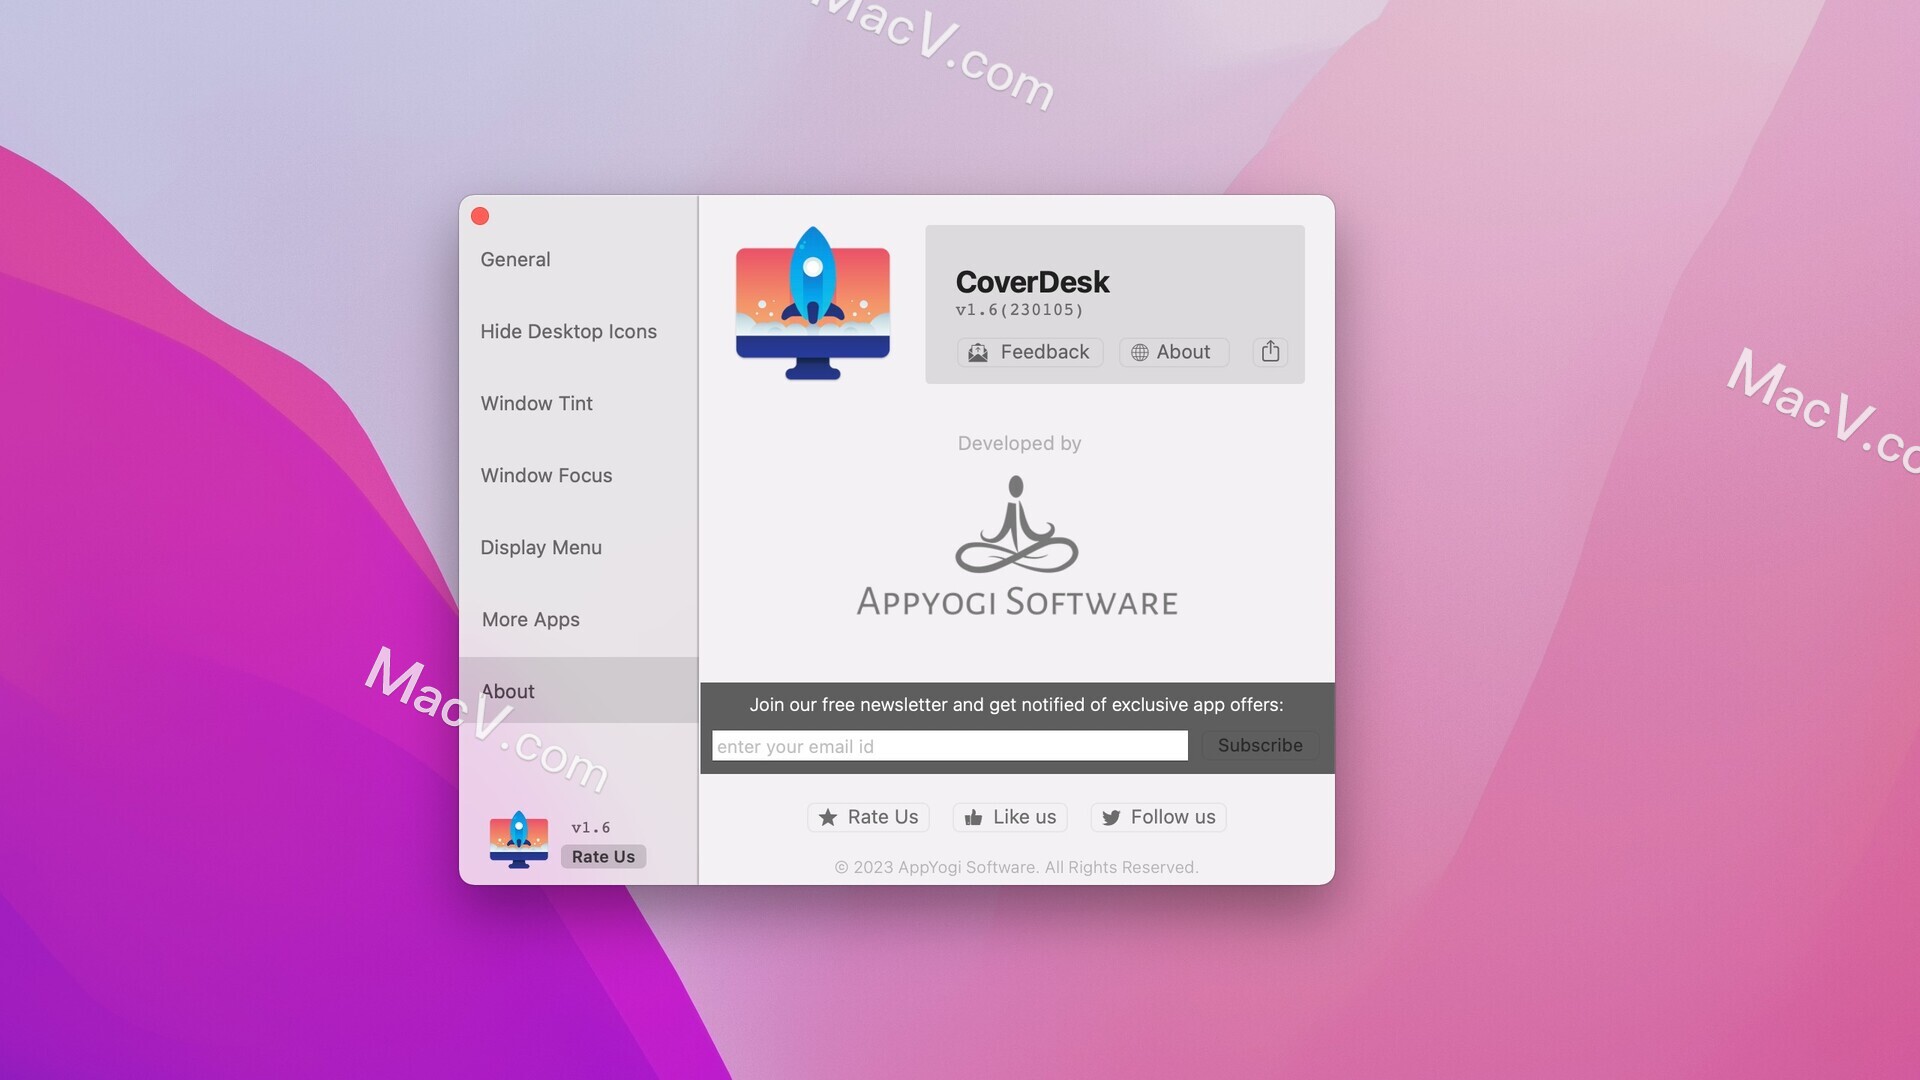The height and width of the screenshot is (1080, 1920).
Task: Expand the More Apps section
Action: pyautogui.click(x=530, y=617)
